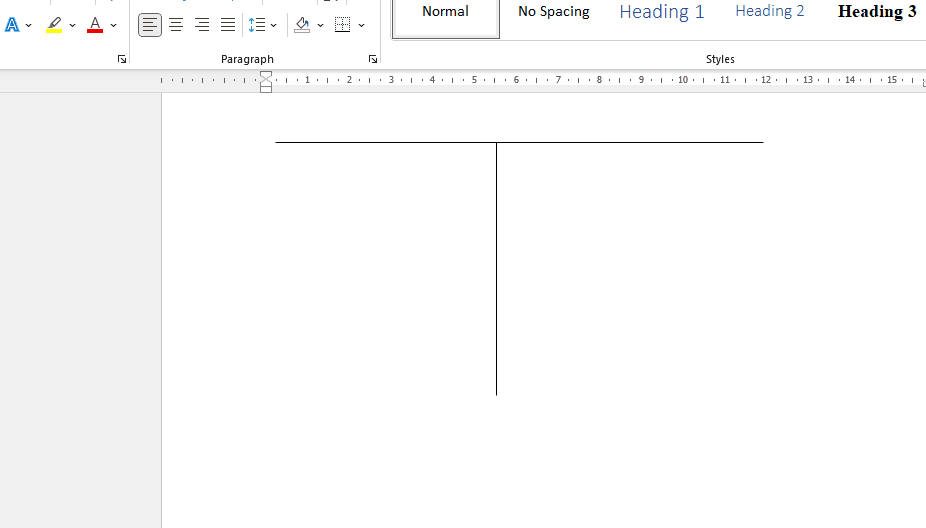The width and height of the screenshot is (926, 528).
Task: Click the borders grid icon
Action: 343,25
